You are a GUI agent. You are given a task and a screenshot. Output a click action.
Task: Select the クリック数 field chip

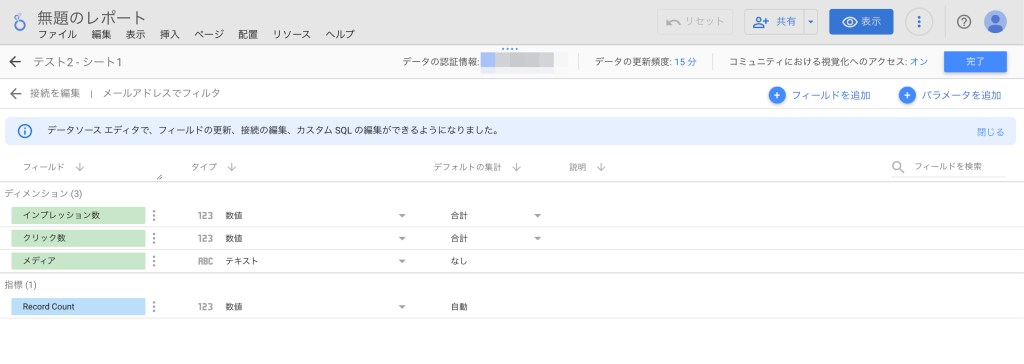pos(78,238)
